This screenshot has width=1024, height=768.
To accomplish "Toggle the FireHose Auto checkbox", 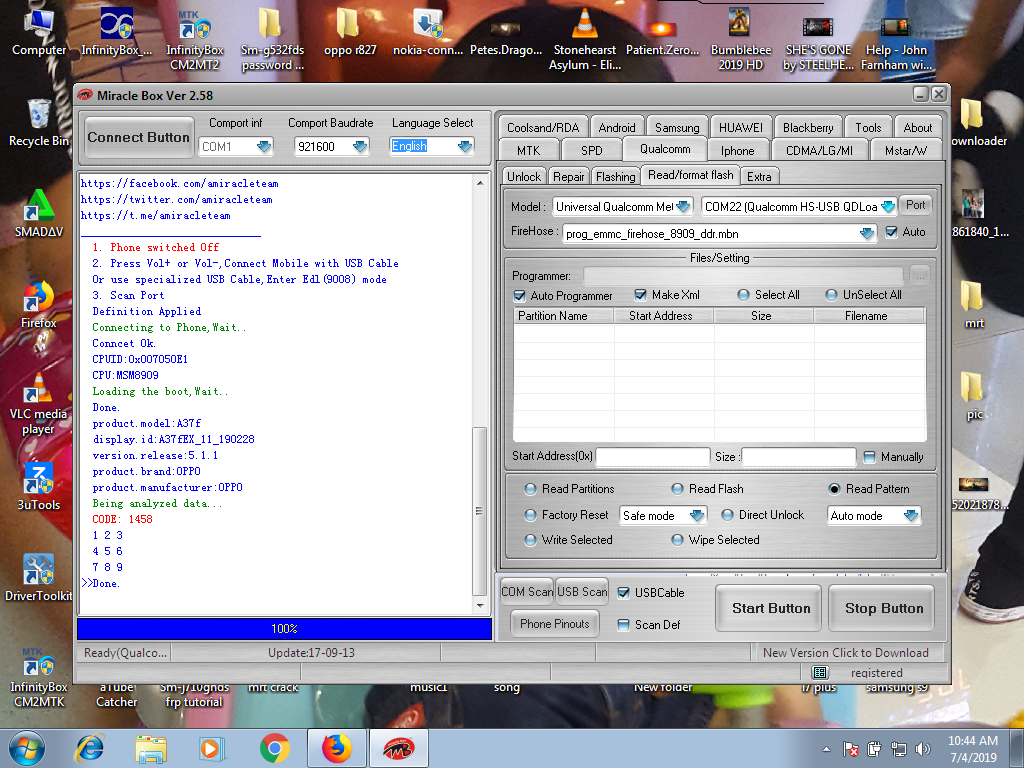I will point(891,232).
